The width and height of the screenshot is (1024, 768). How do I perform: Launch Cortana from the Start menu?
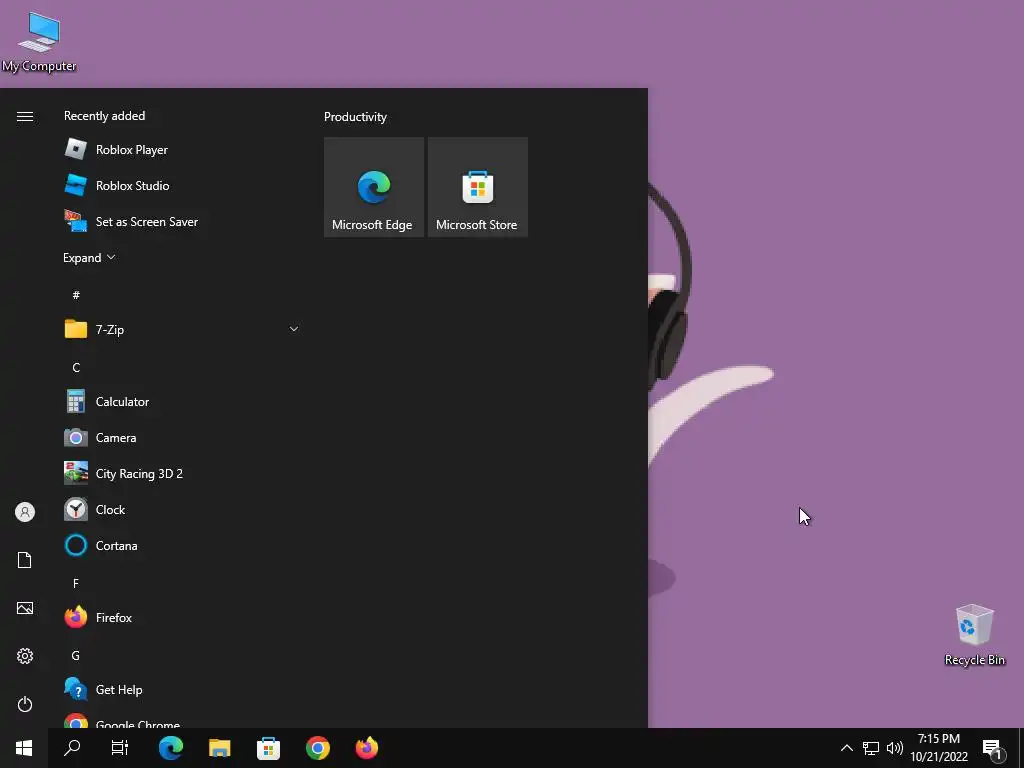(182, 545)
